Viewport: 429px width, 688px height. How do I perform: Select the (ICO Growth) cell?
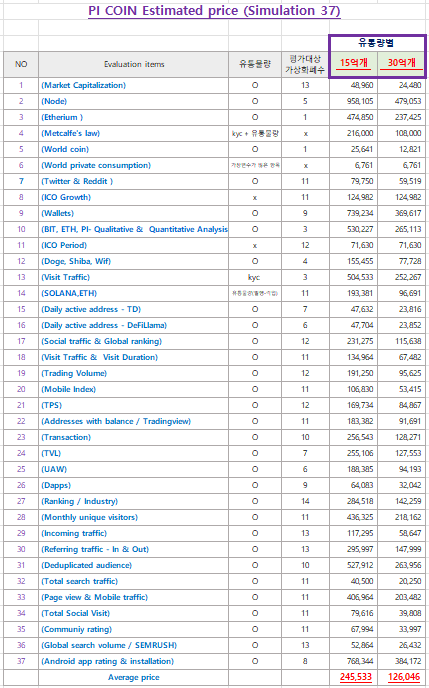pyautogui.click(x=134, y=197)
